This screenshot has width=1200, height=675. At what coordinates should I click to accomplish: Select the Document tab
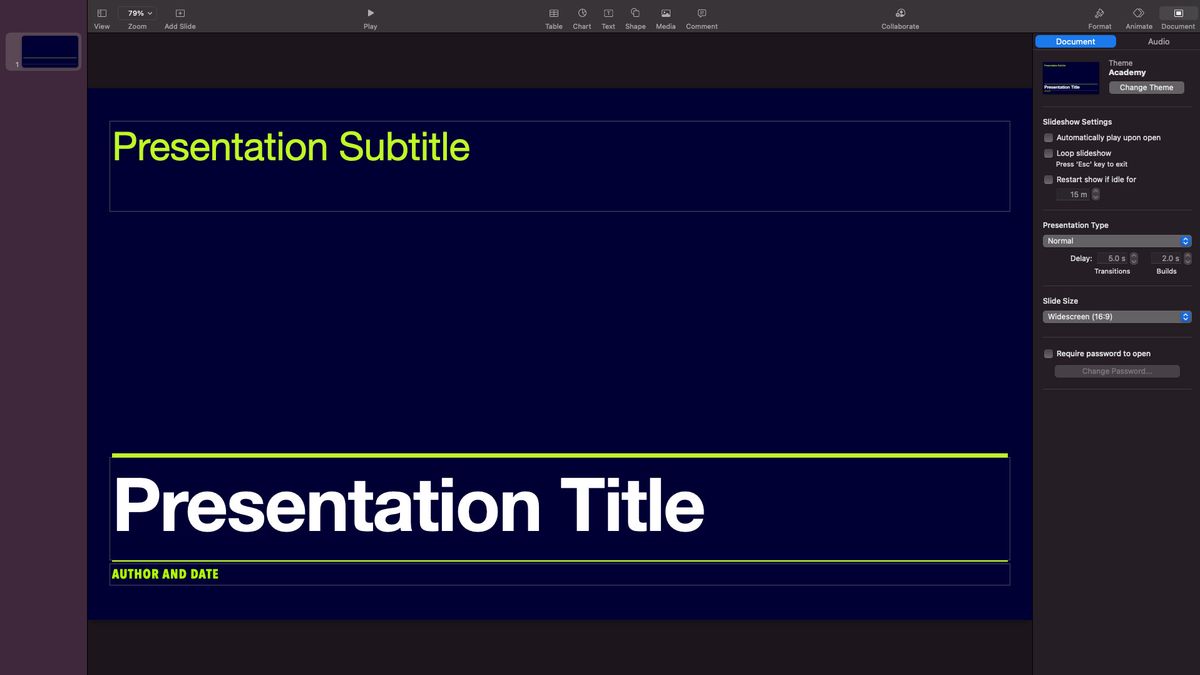pyautogui.click(x=1075, y=41)
